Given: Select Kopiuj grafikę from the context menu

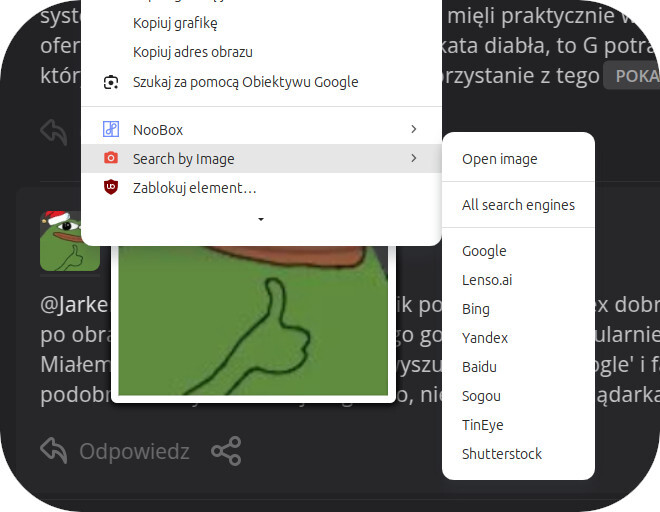Looking at the screenshot, I should [175, 23].
